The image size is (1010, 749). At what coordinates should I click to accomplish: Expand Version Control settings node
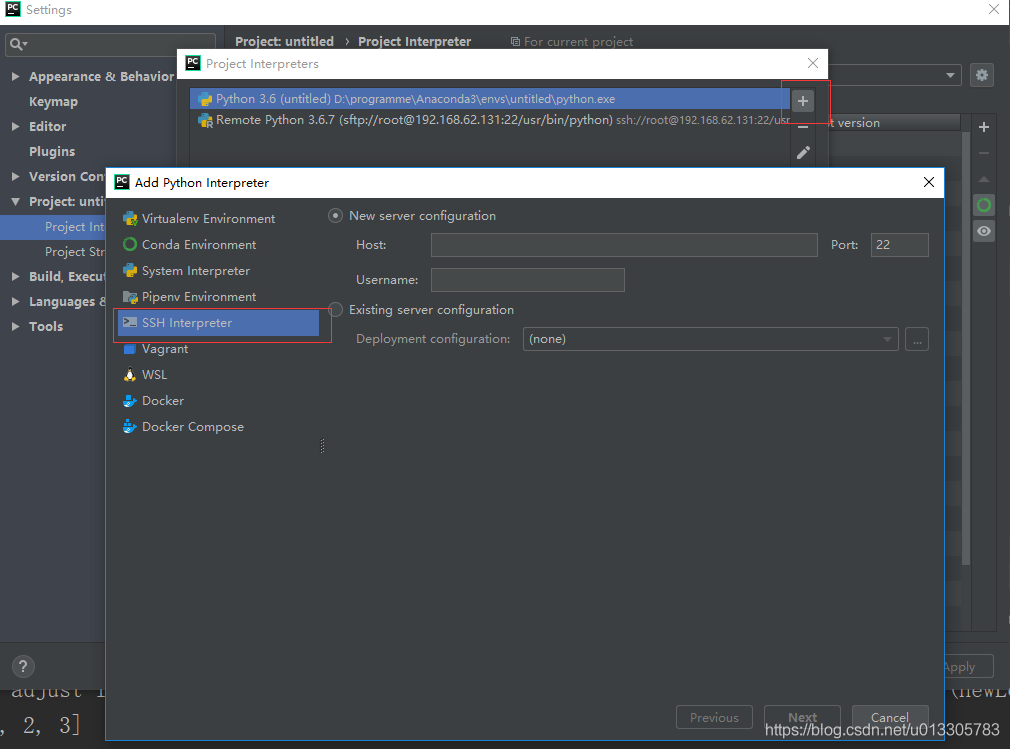(x=15, y=176)
